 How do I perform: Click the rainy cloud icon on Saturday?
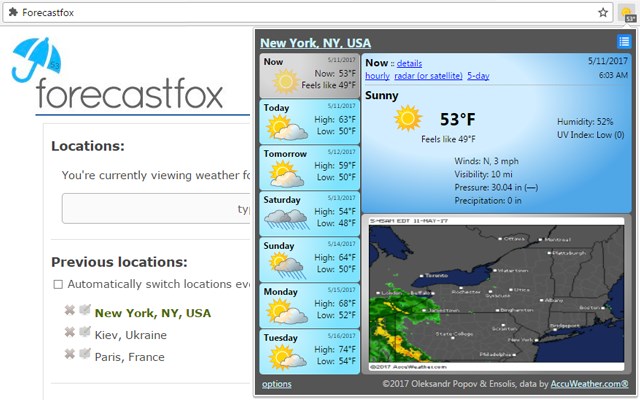coord(286,219)
